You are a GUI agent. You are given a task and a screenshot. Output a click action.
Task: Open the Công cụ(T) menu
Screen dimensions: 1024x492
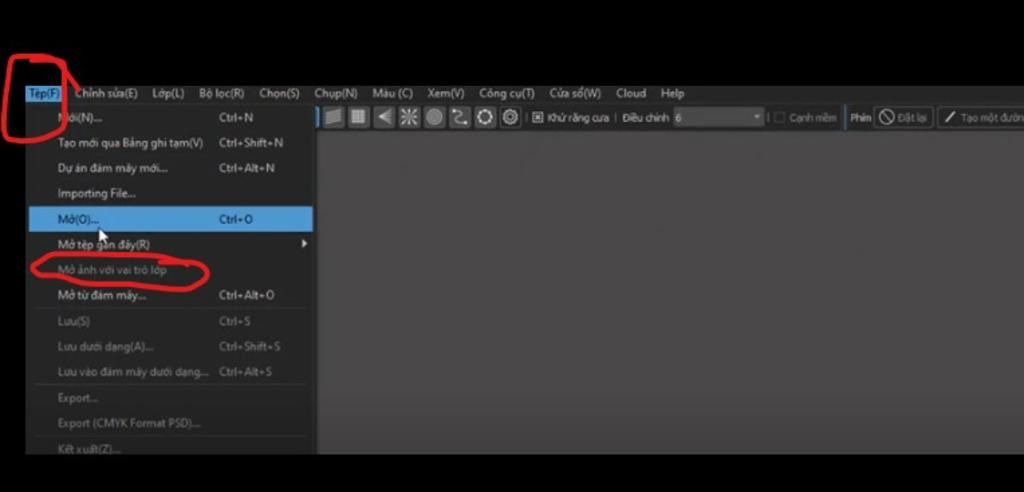coord(506,93)
